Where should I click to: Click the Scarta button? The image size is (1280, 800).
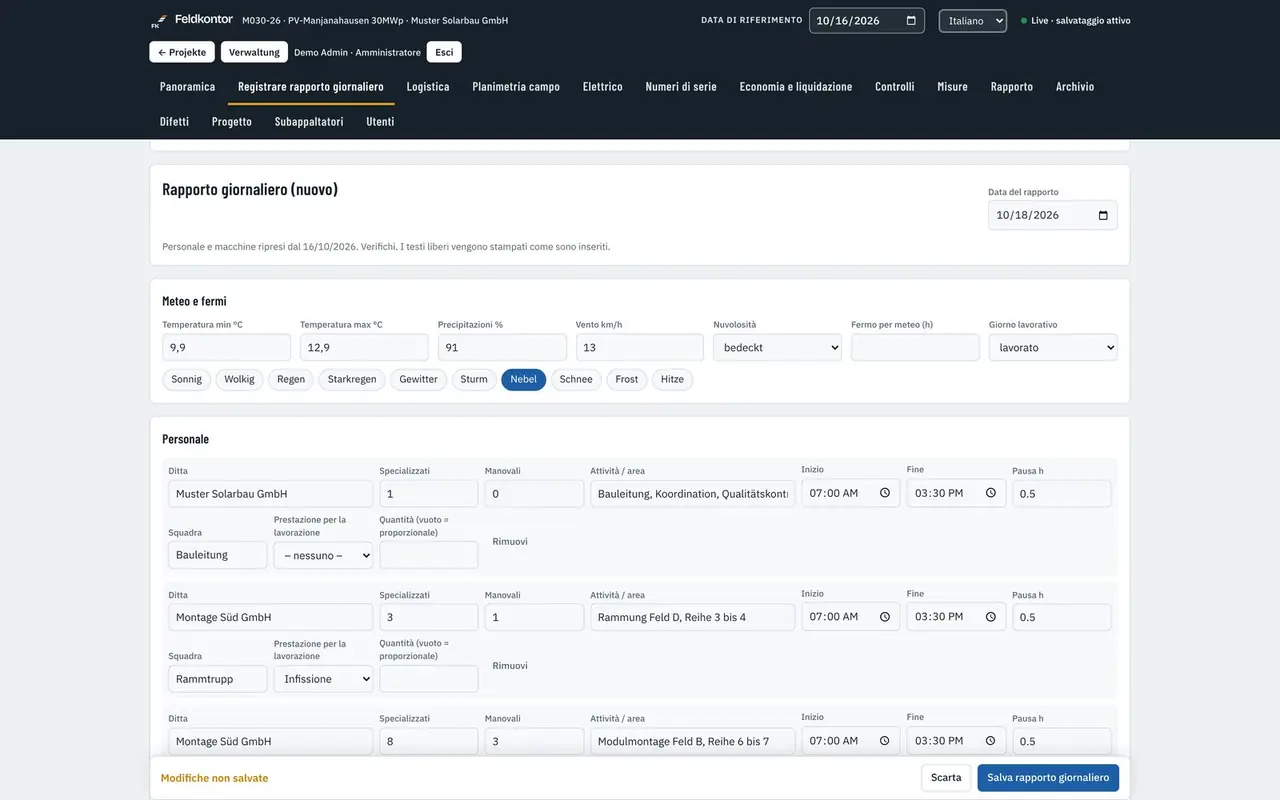[x=946, y=778]
